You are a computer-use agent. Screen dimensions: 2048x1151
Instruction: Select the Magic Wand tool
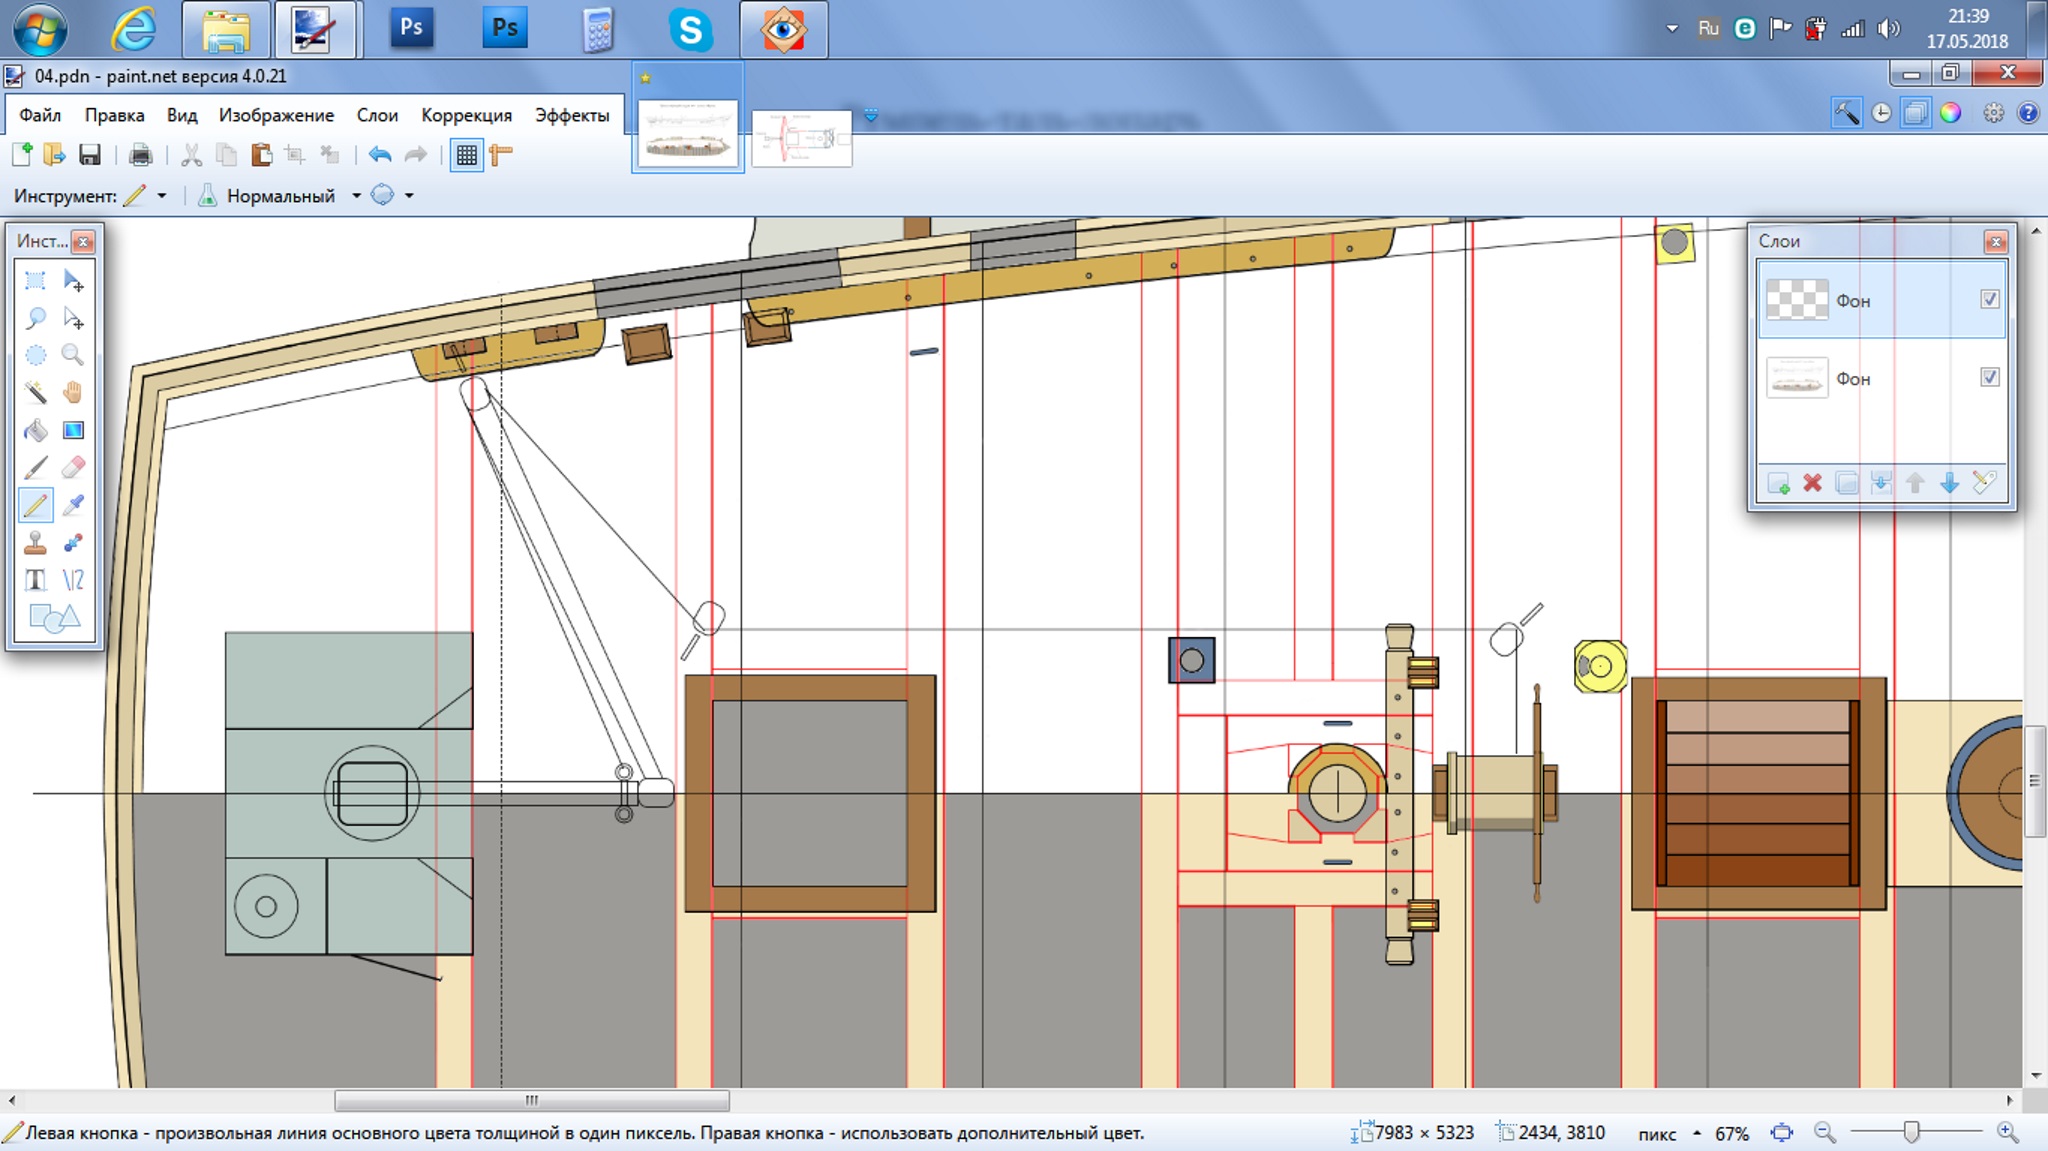click(x=35, y=392)
